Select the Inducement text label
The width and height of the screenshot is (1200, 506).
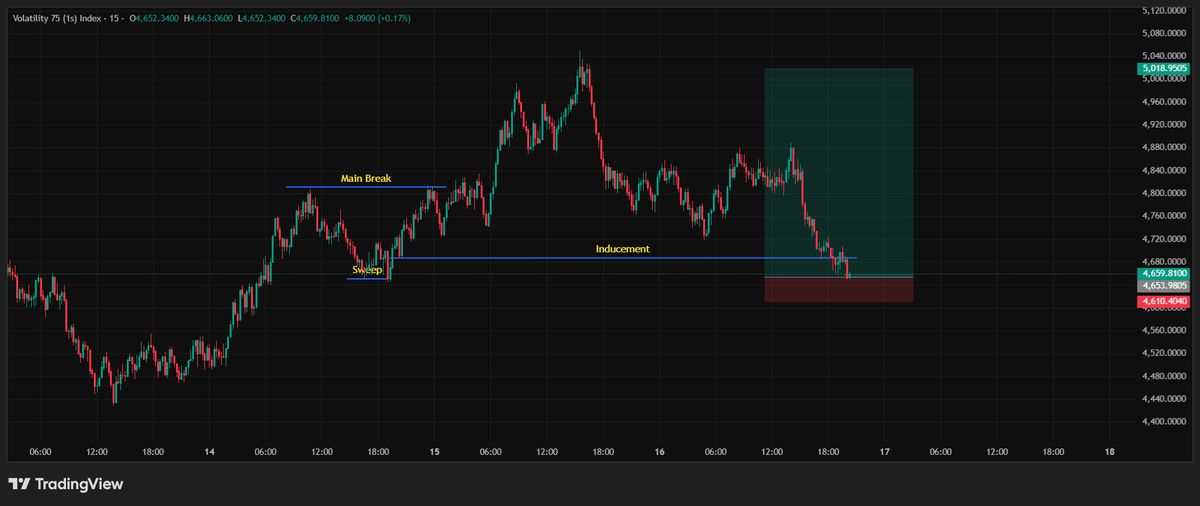pyautogui.click(x=623, y=249)
